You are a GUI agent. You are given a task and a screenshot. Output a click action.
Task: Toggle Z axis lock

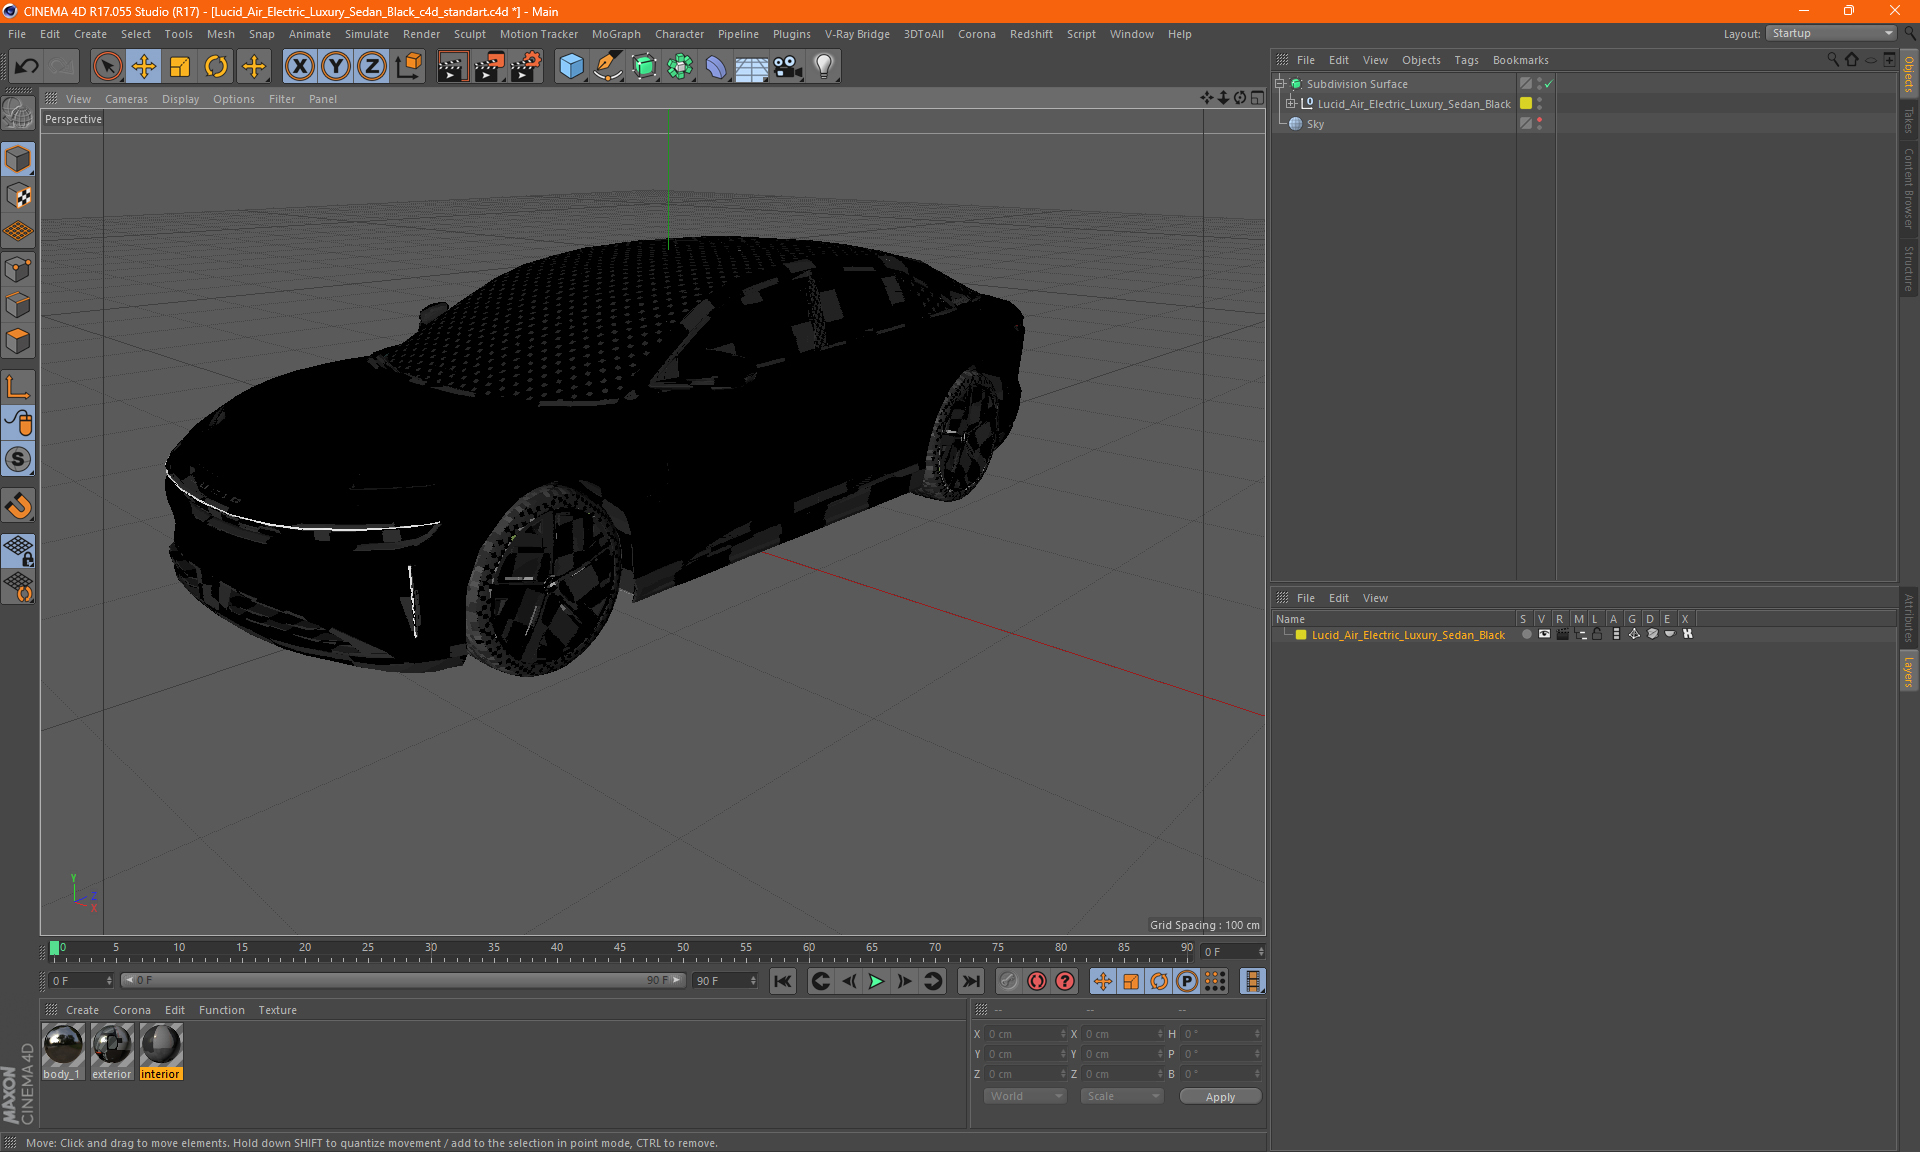[372, 67]
